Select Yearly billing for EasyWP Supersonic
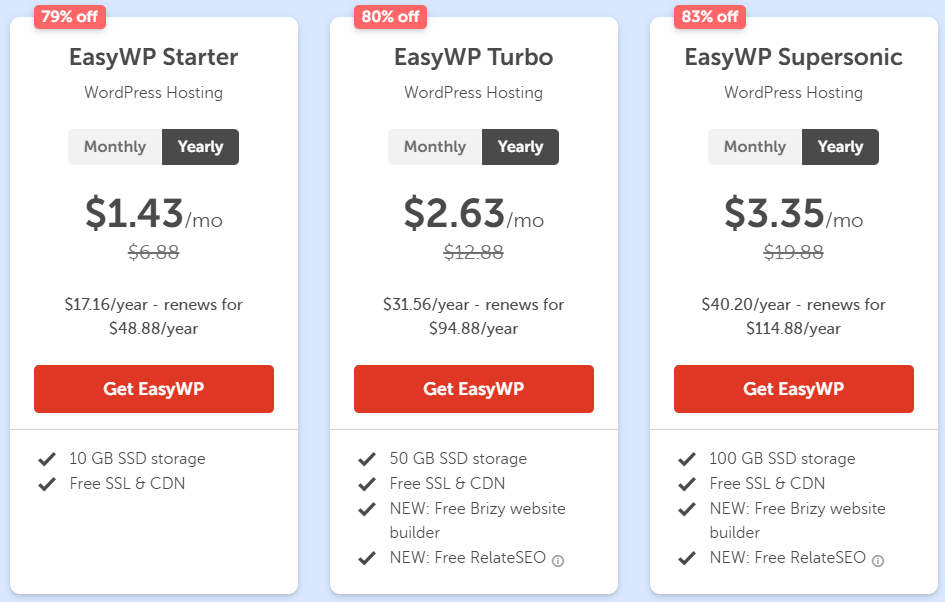The height and width of the screenshot is (602, 945). tap(840, 147)
